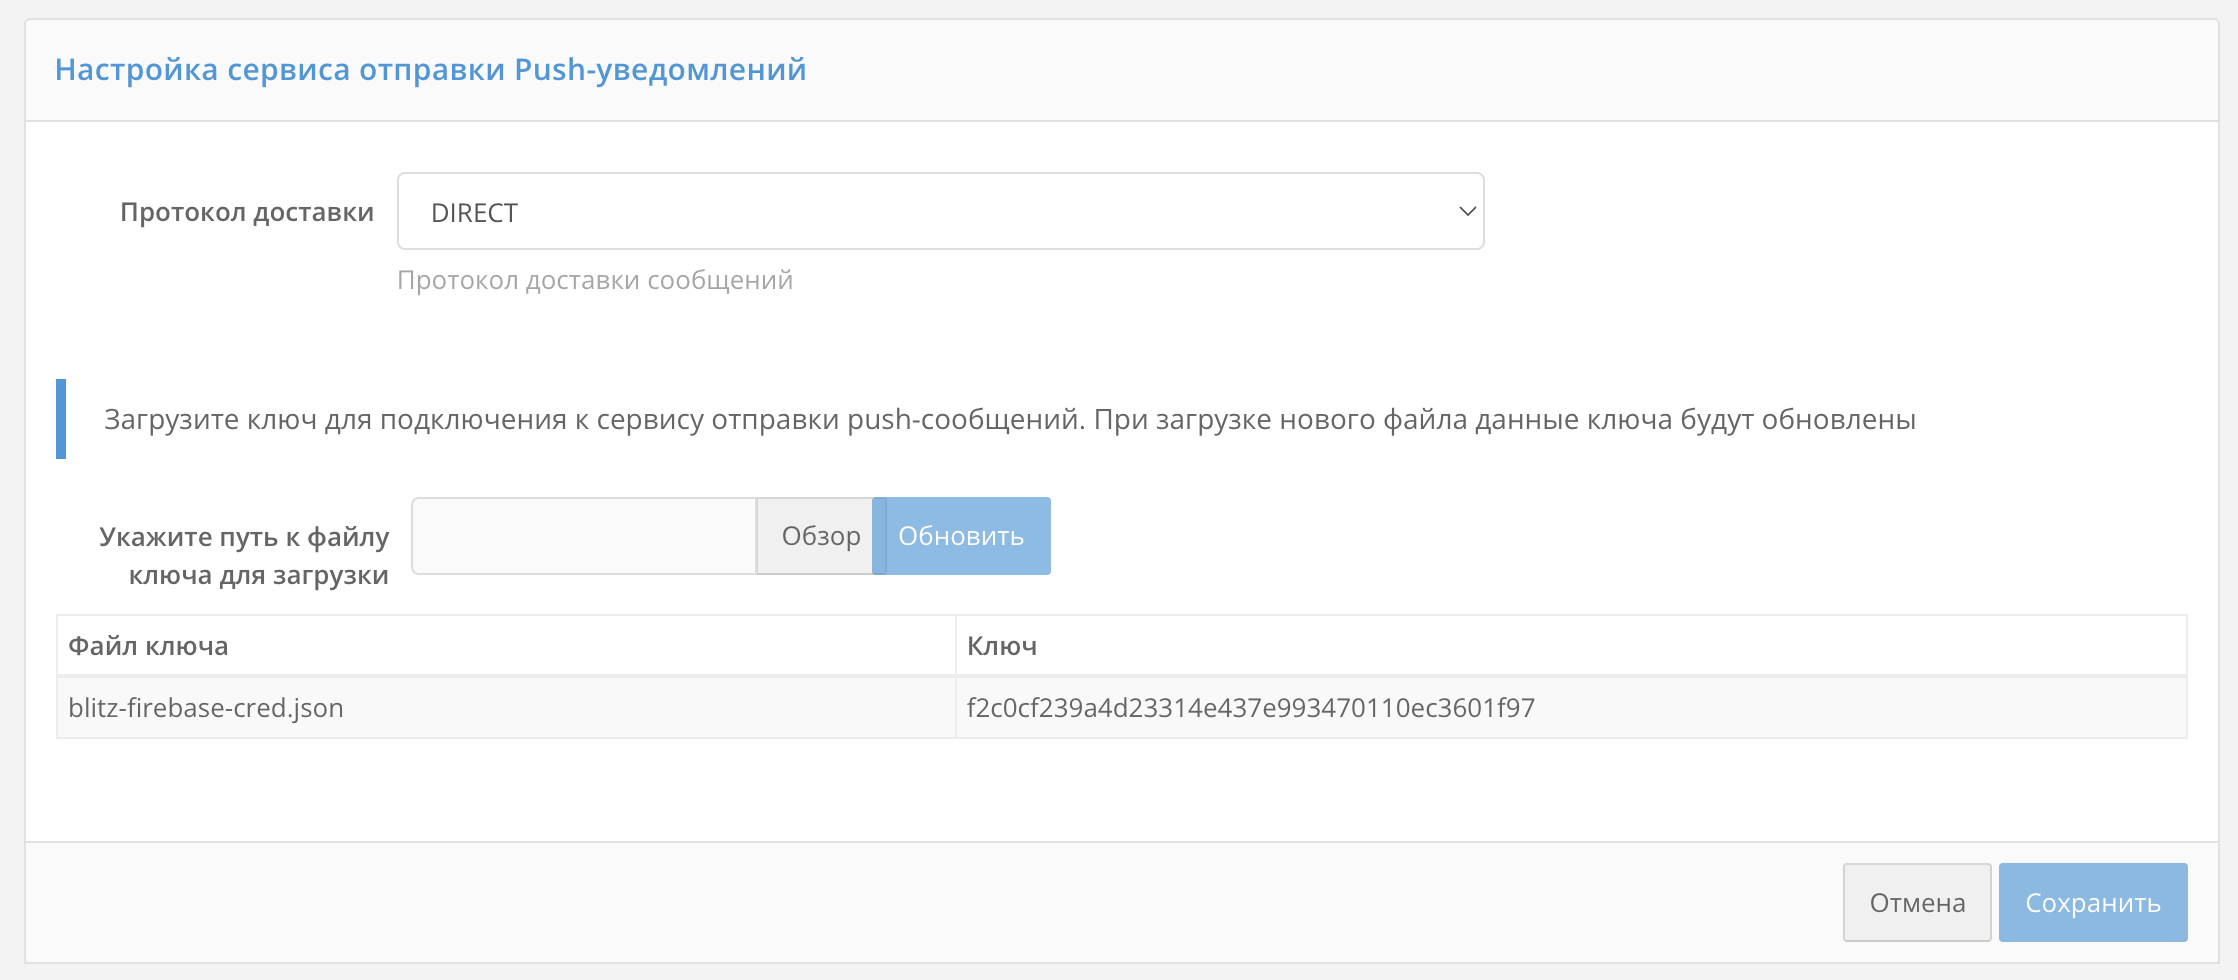Click the Файл ключа column header
Screen dimensions: 2238x980
(x=148, y=646)
